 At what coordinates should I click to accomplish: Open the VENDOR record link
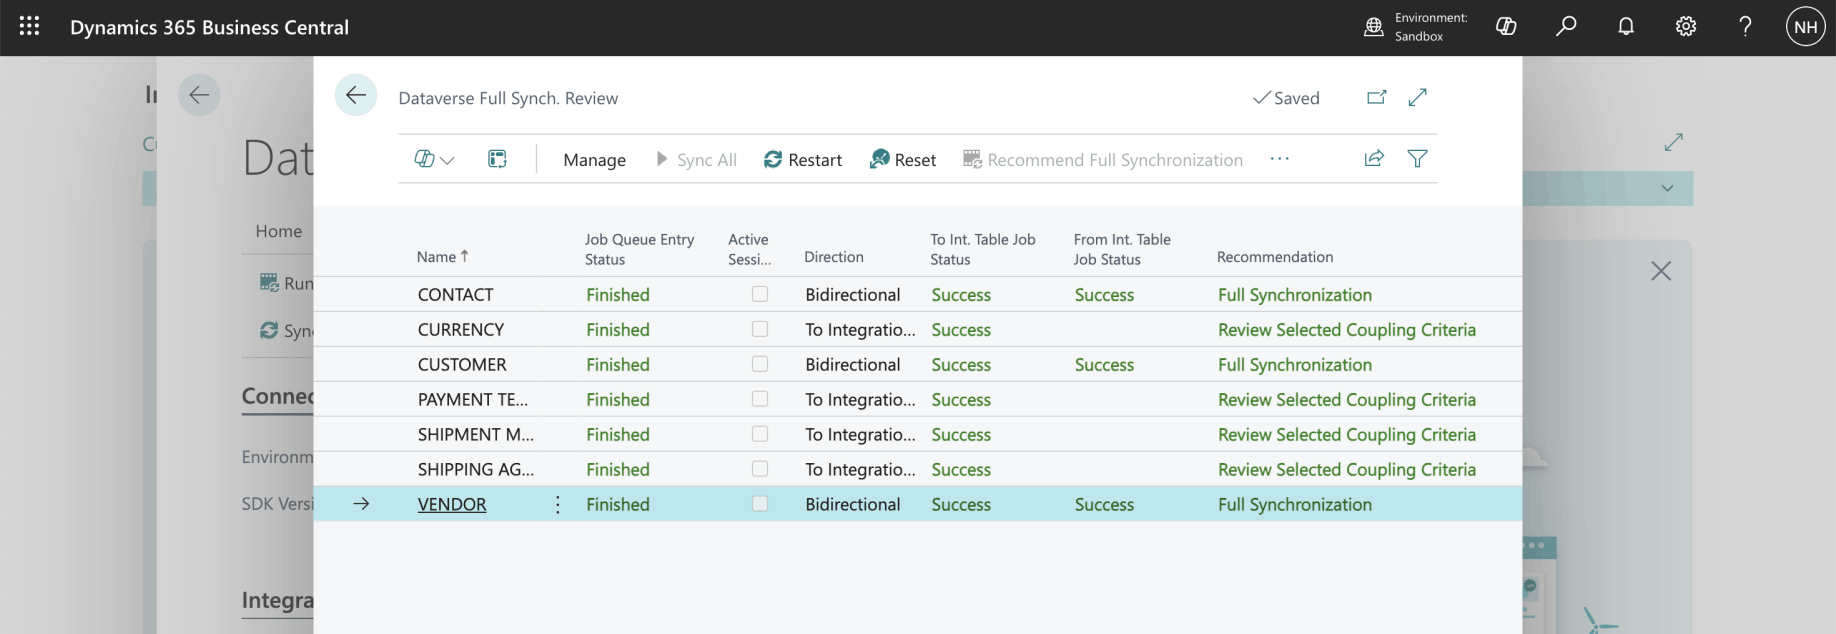coord(452,505)
